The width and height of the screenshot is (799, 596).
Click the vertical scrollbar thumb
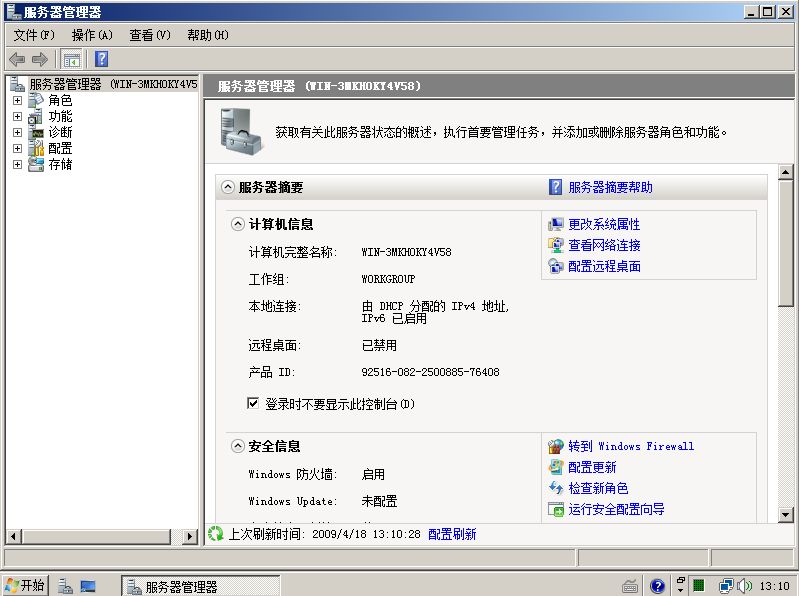coord(785,243)
